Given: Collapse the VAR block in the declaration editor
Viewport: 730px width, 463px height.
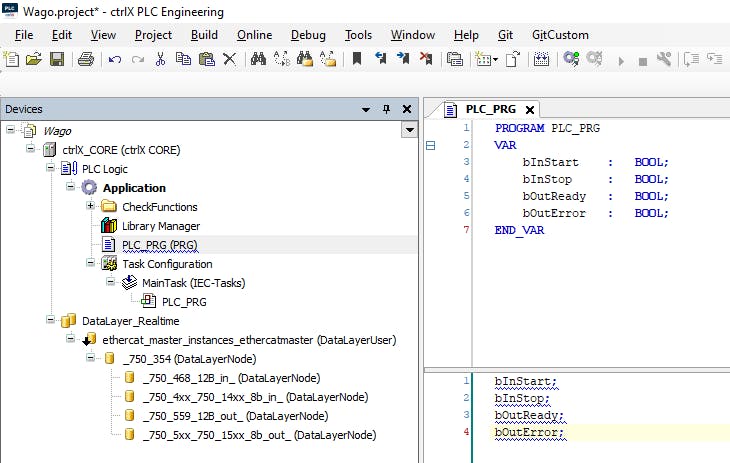Looking at the screenshot, I should tap(431, 146).
